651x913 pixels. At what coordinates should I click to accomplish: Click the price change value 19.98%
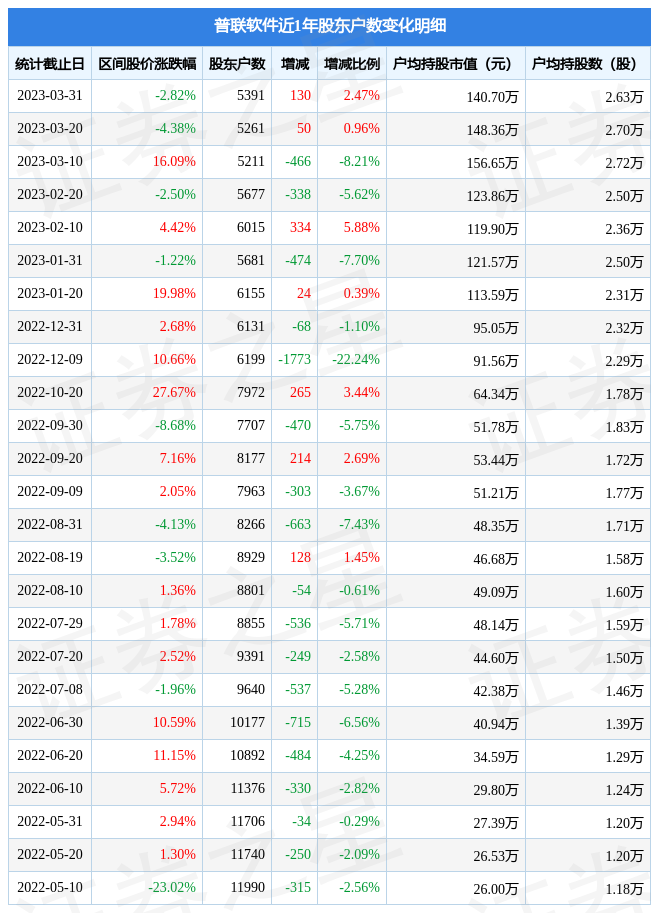pyautogui.click(x=174, y=293)
